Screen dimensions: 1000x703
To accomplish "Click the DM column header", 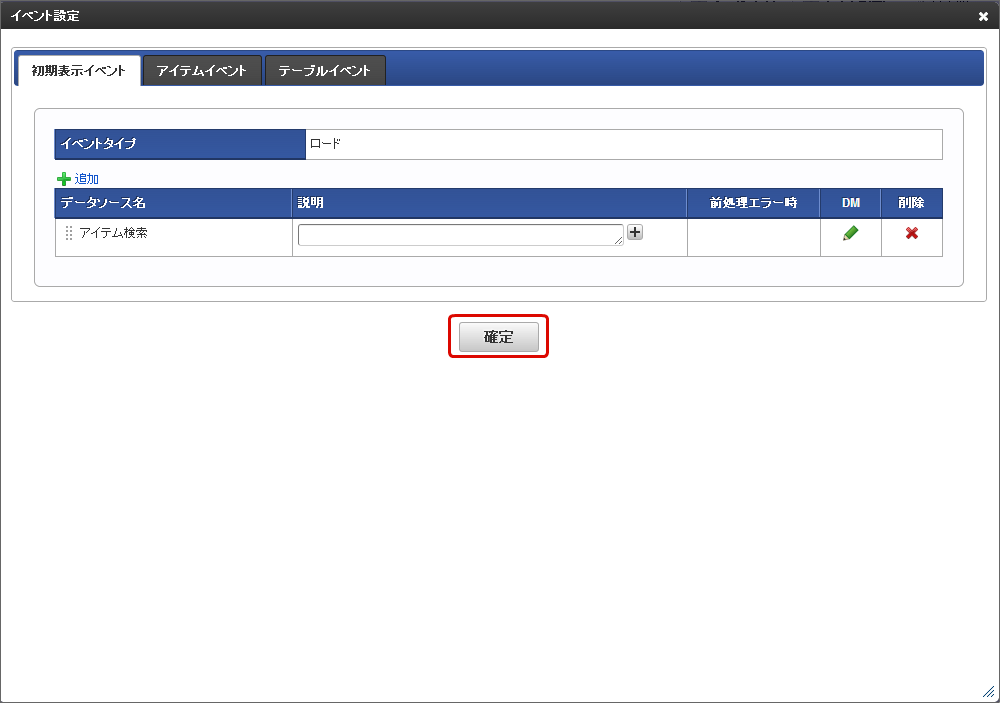I will [x=851, y=203].
